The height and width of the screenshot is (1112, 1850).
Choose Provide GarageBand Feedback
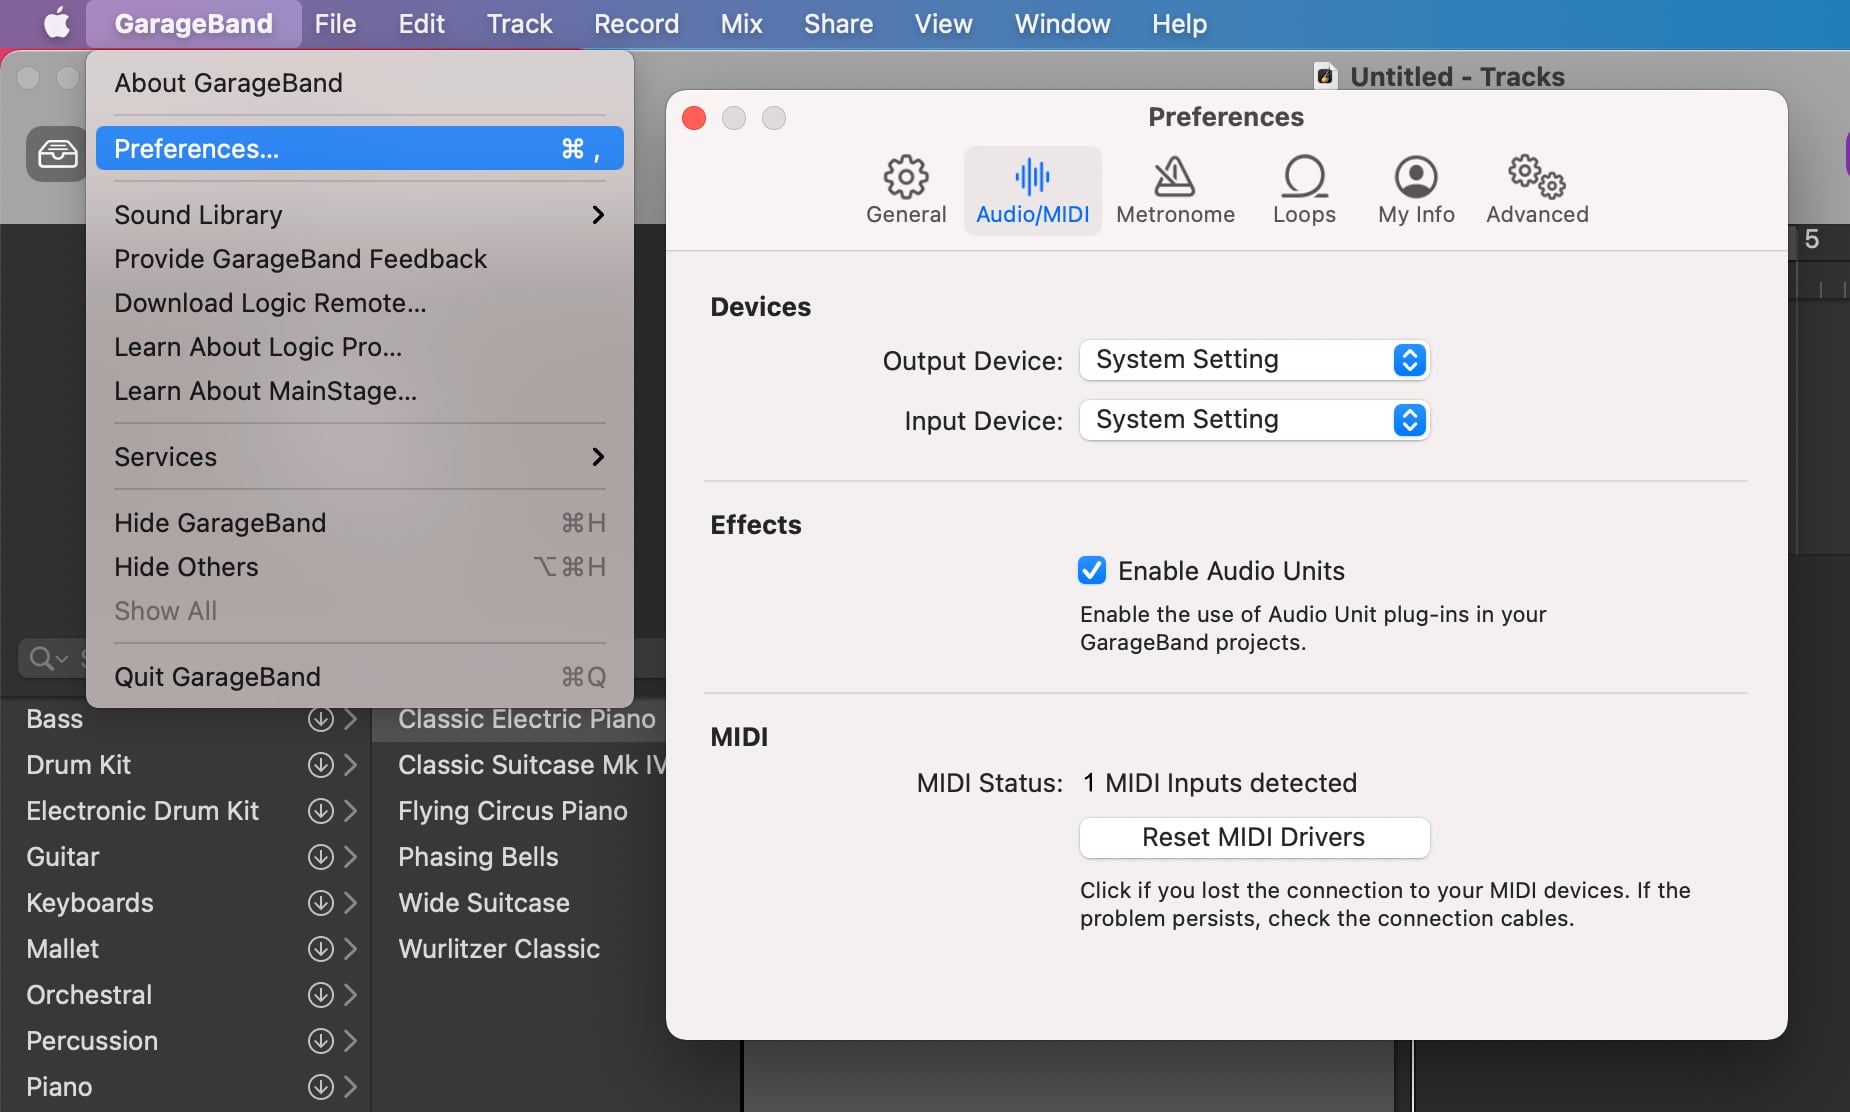click(x=359, y=259)
